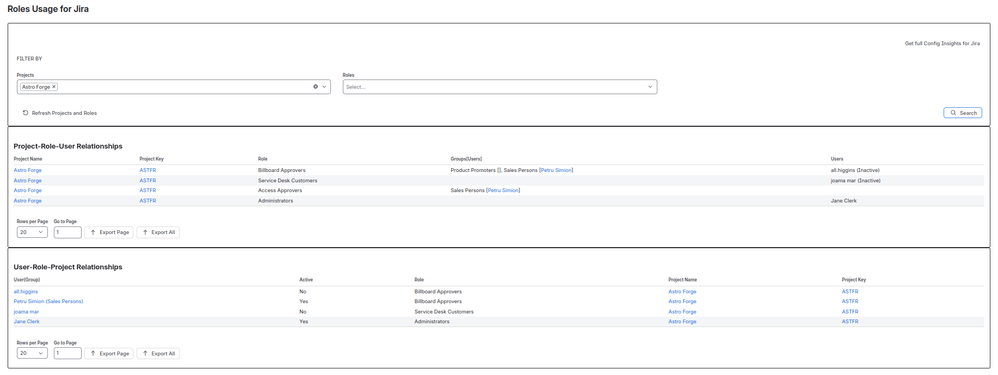Open joama mar user link

[26, 312]
